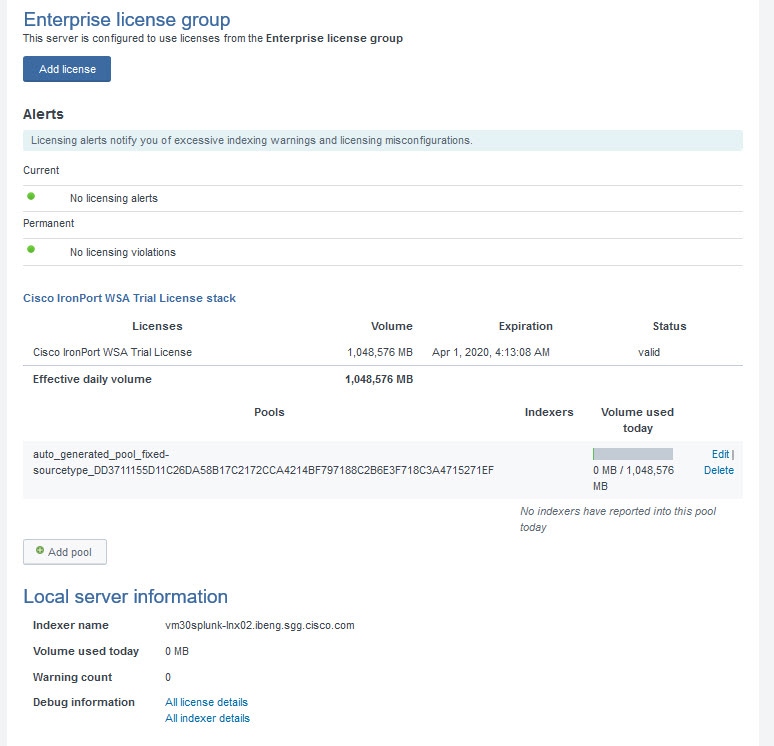Click the 'No licensing violations' text
This screenshot has height=746, width=774.
click(x=123, y=252)
